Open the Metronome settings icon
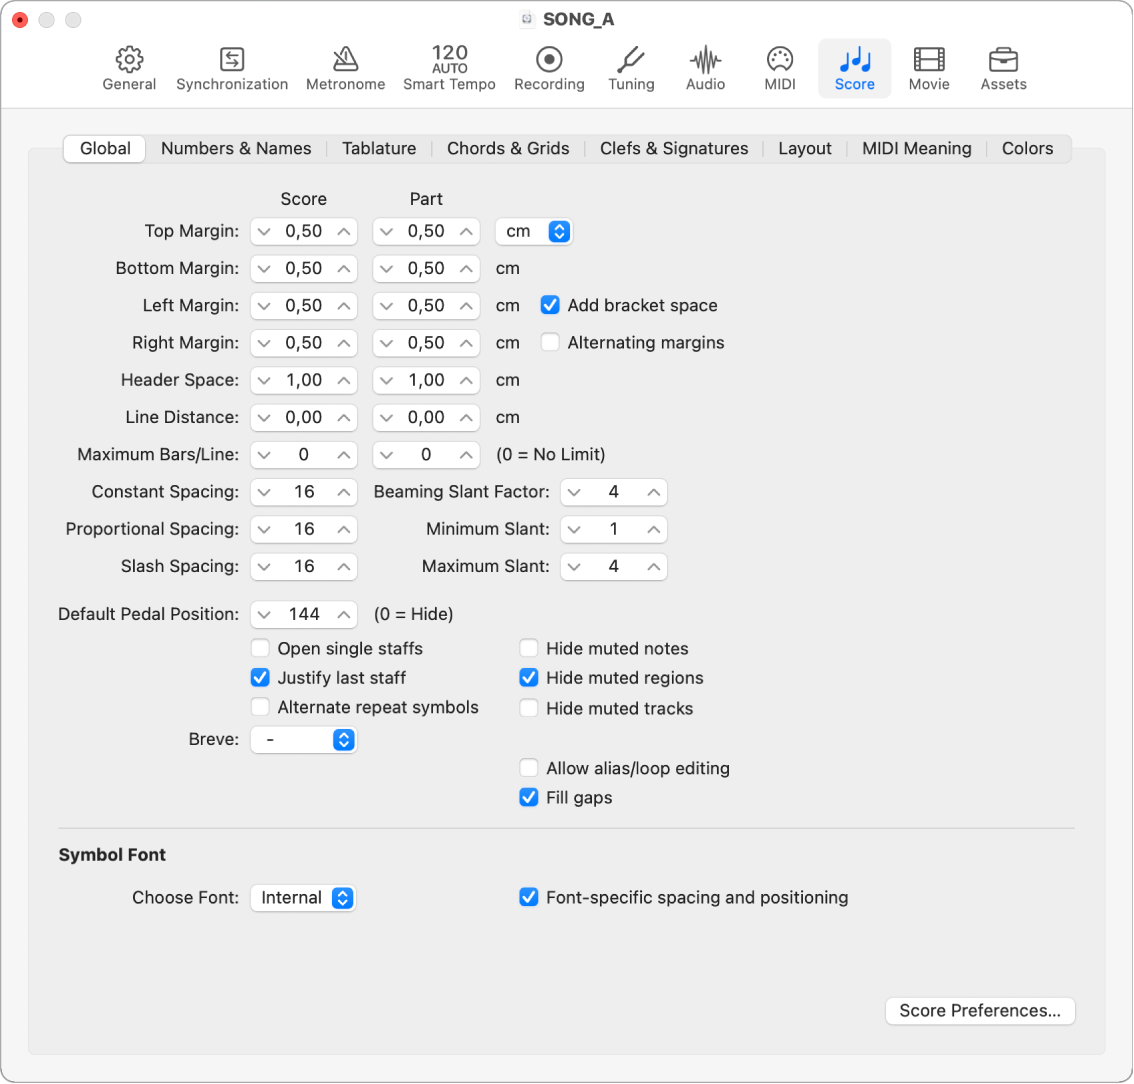The image size is (1134, 1084). click(x=345, y=59)
